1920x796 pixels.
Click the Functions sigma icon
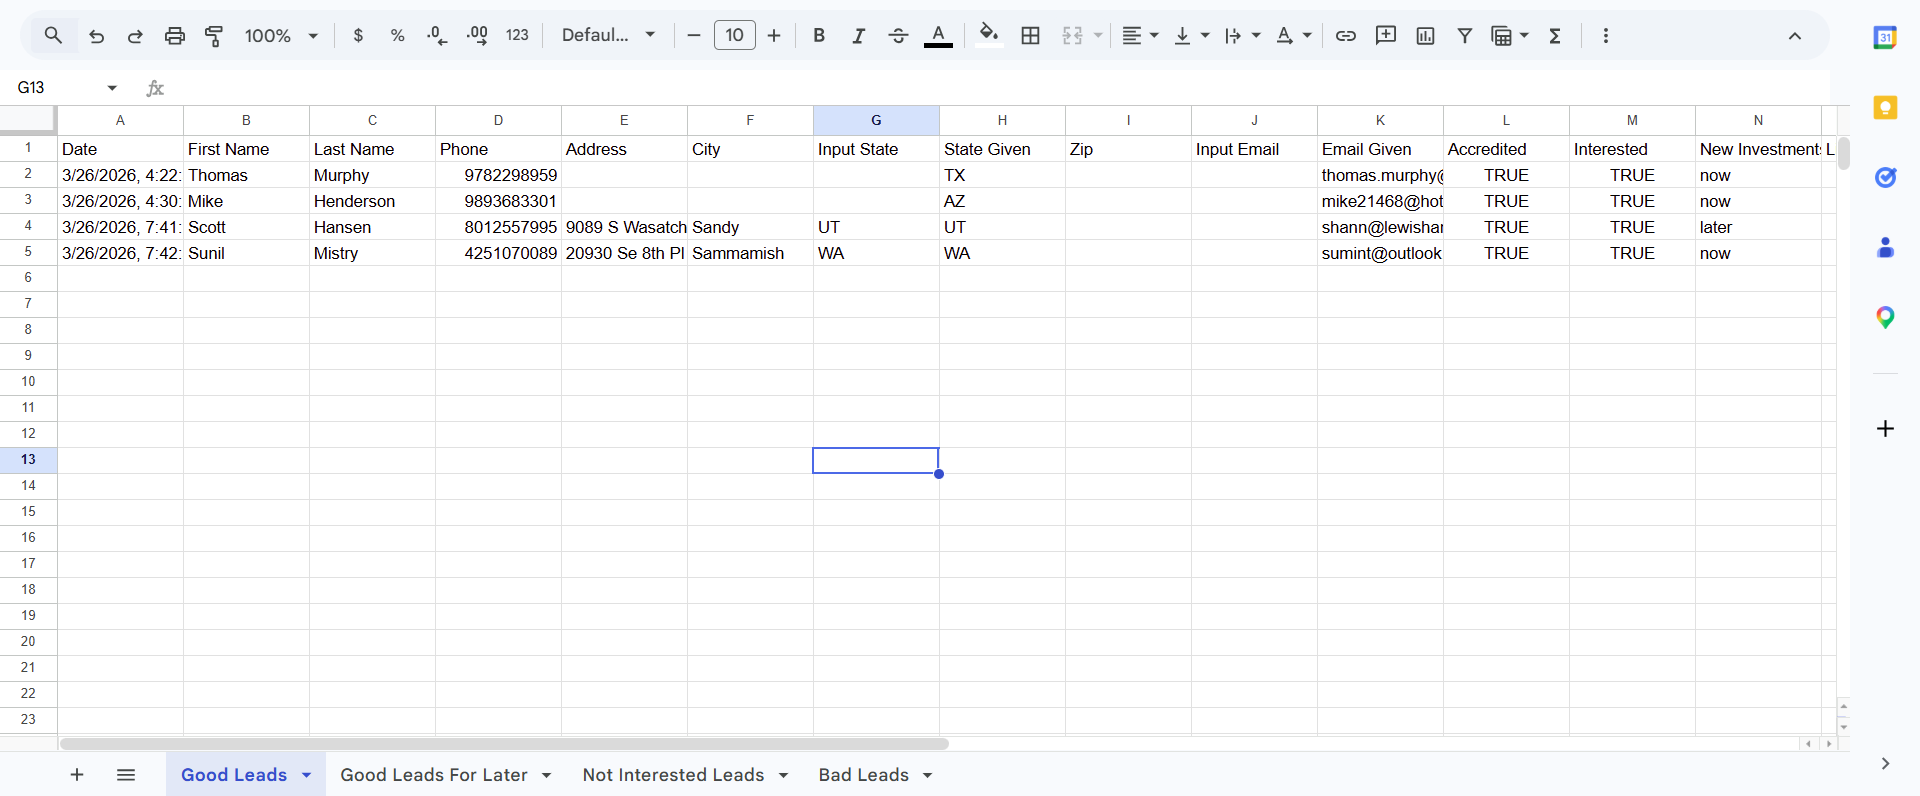[x=1555, y=36]
